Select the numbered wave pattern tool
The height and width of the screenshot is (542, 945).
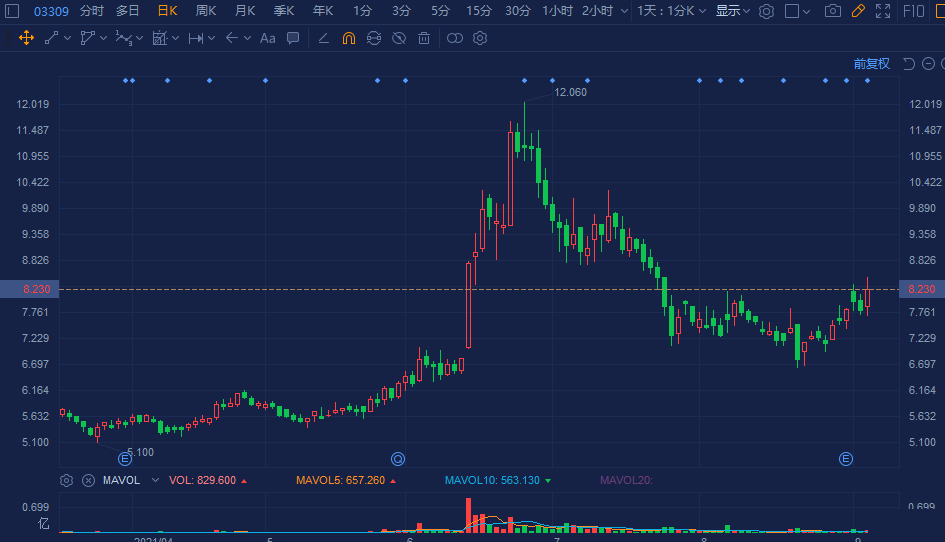point(124,38)
